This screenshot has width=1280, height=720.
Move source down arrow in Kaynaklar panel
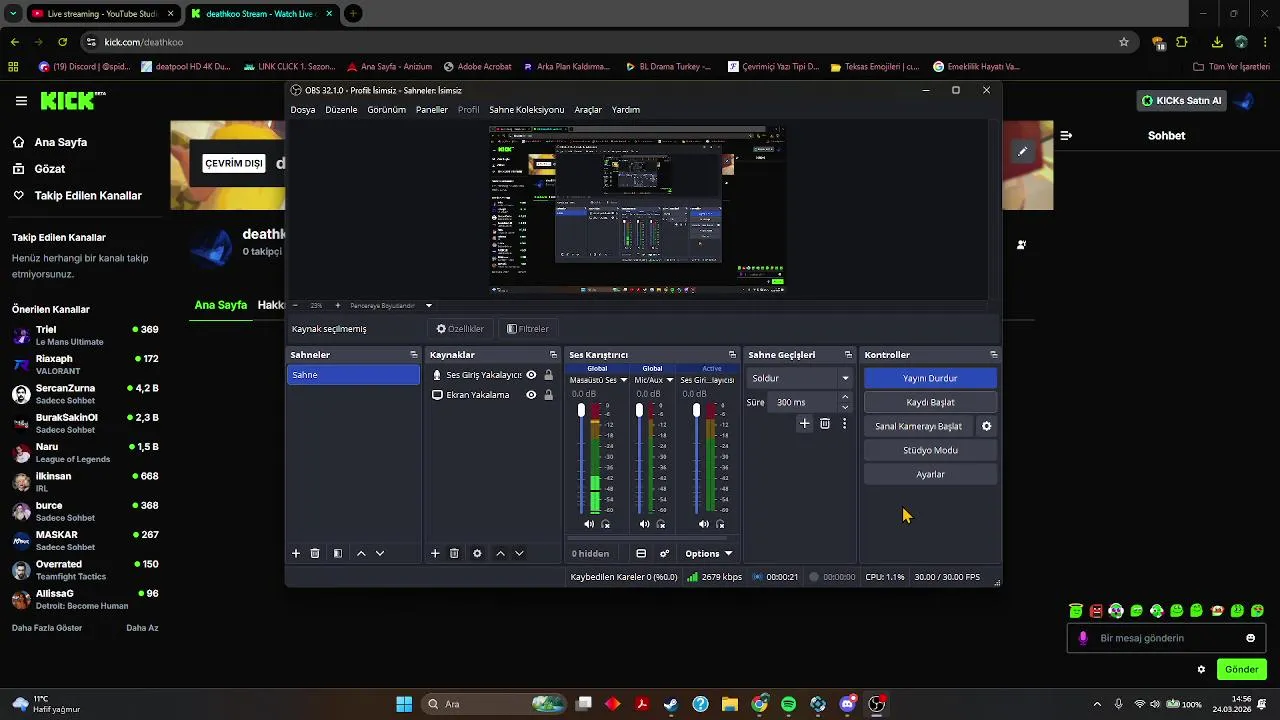pos(519,553)
